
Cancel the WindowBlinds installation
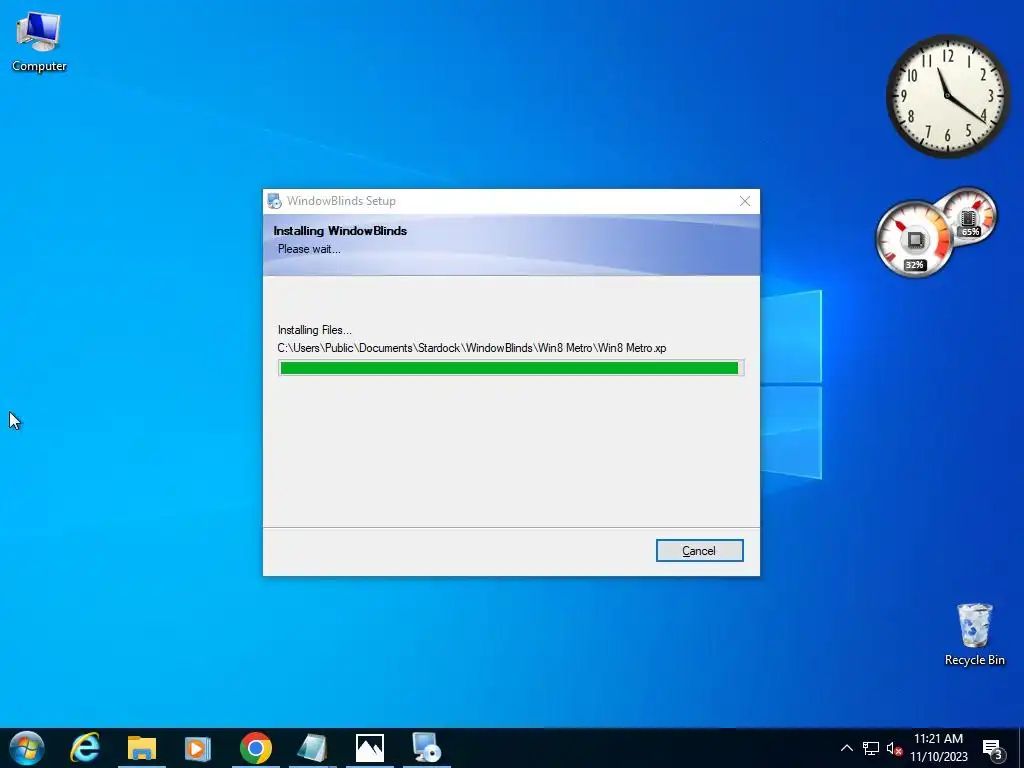[699, 551]
